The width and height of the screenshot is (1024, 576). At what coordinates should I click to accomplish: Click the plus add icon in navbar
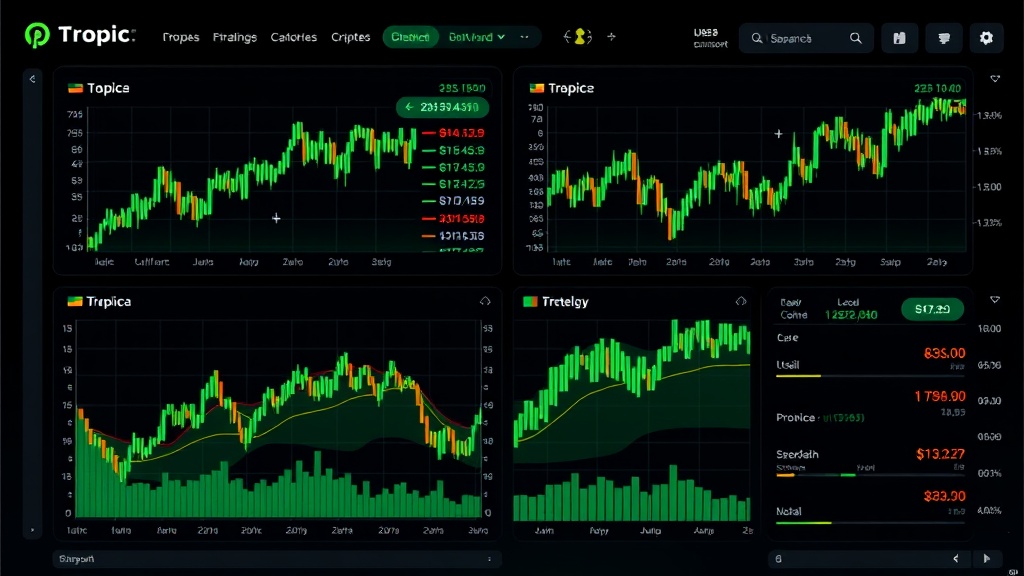[x=611, y=37]
